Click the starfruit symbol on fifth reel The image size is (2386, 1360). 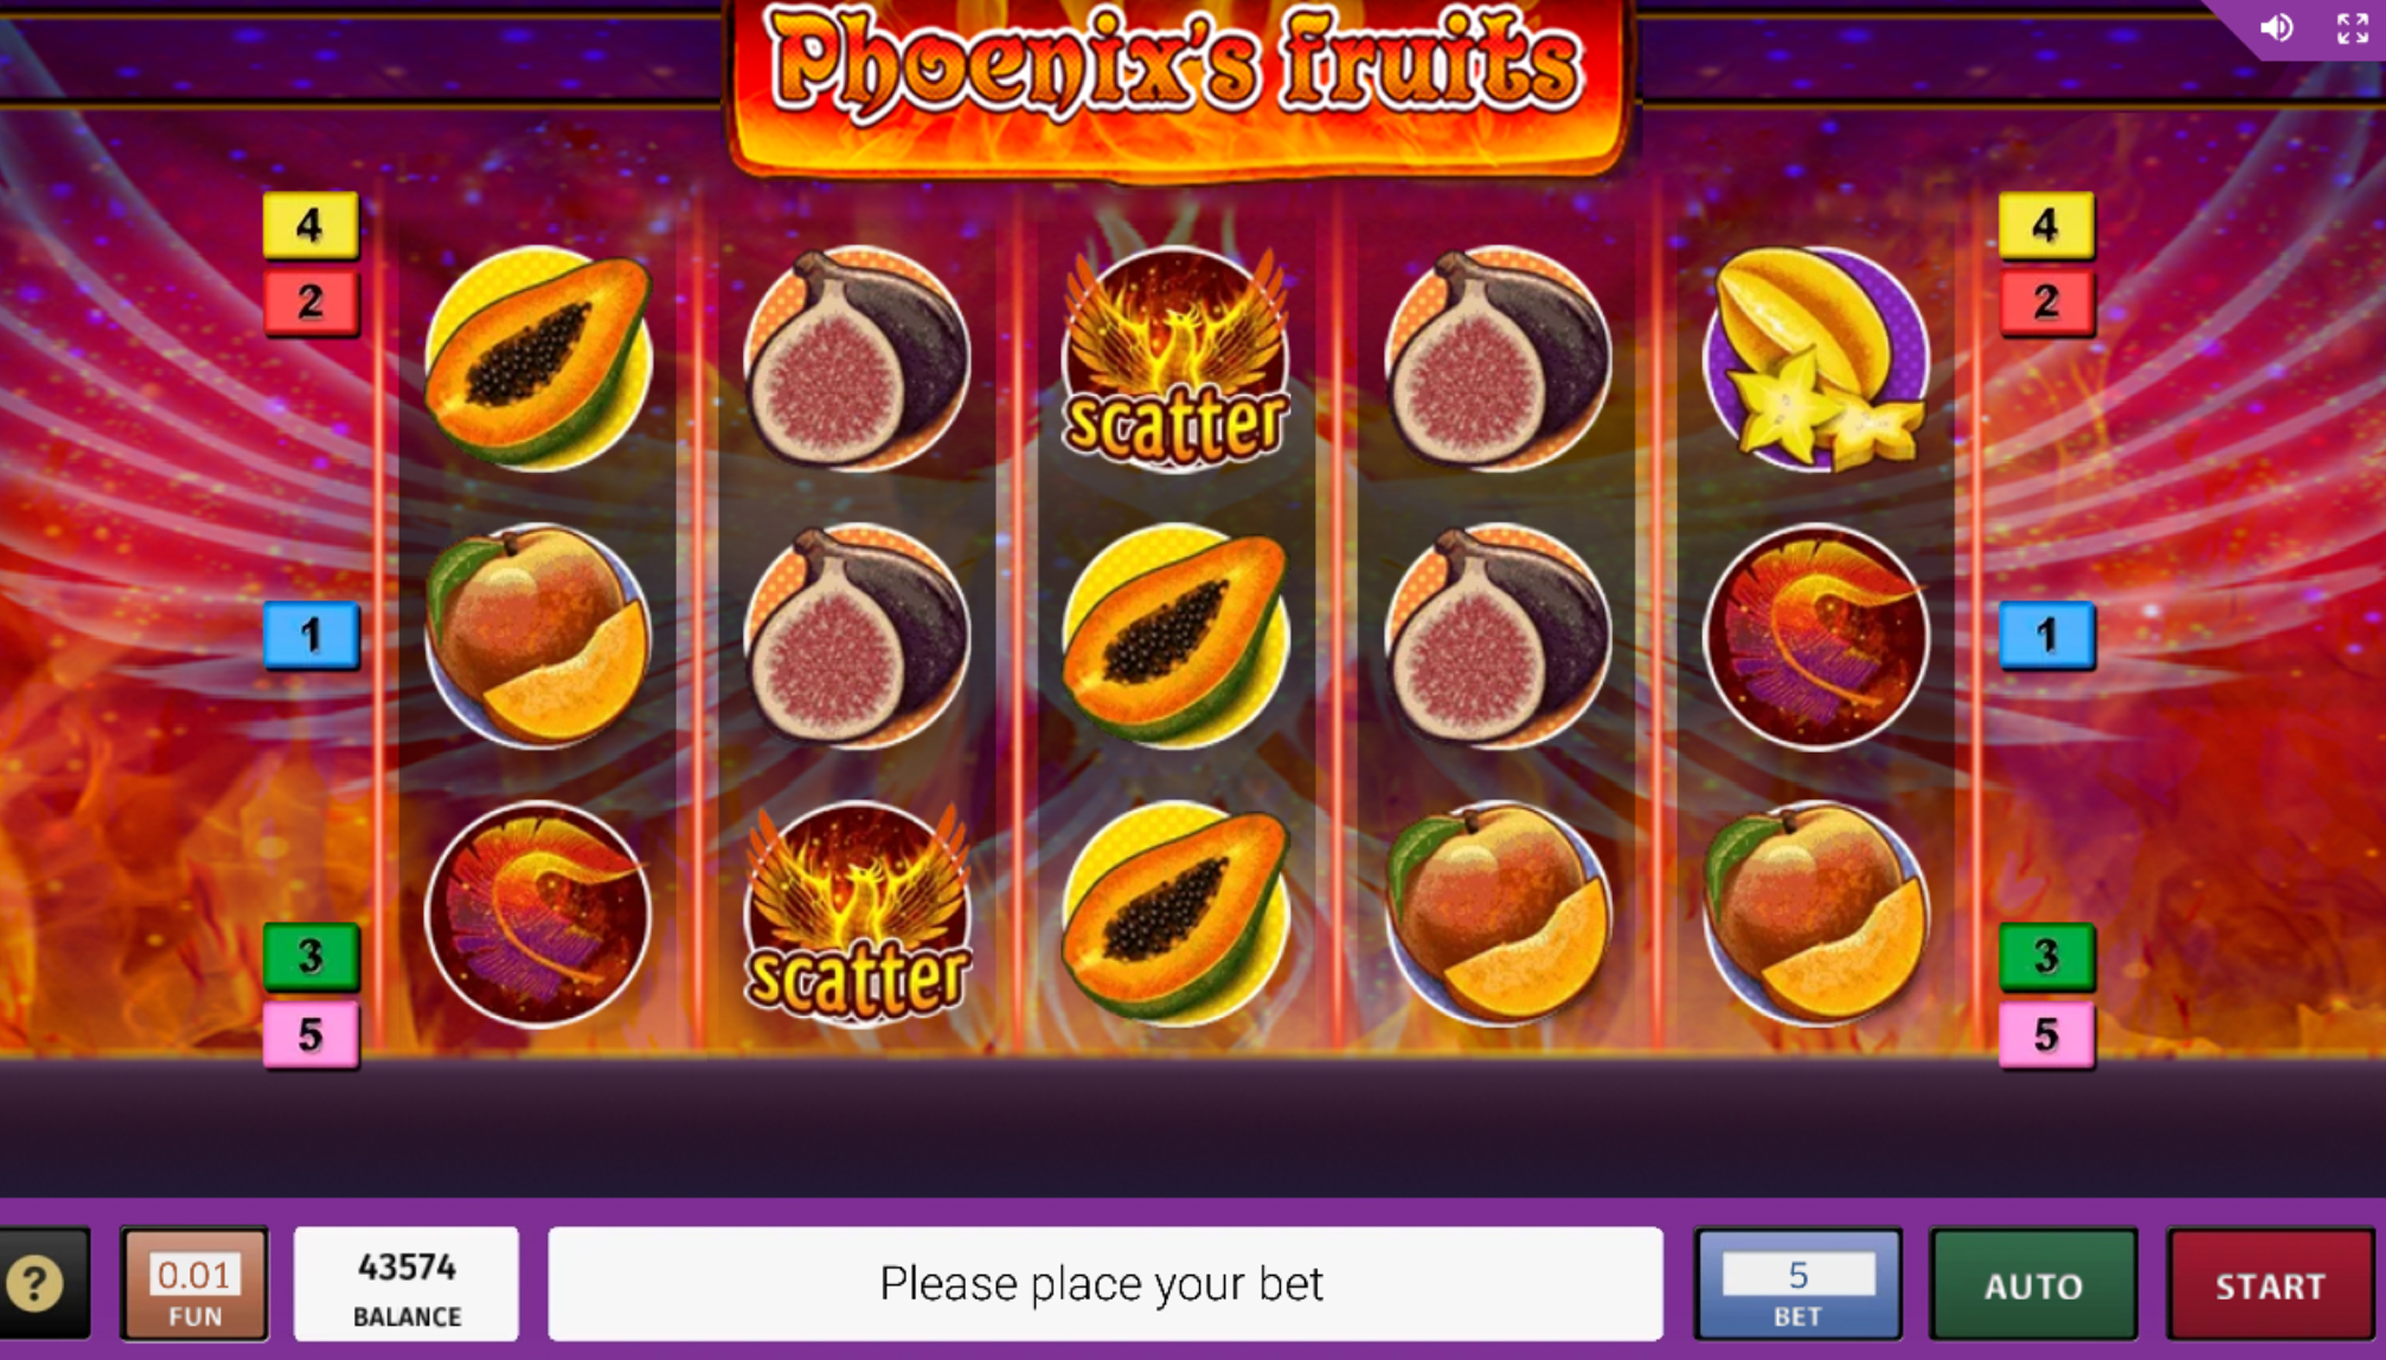coord(1816,358)
